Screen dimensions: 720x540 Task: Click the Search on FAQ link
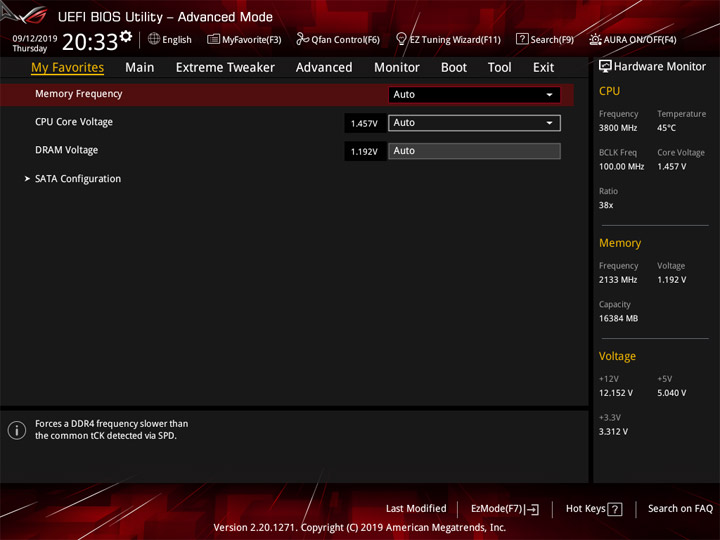[680, 508]
